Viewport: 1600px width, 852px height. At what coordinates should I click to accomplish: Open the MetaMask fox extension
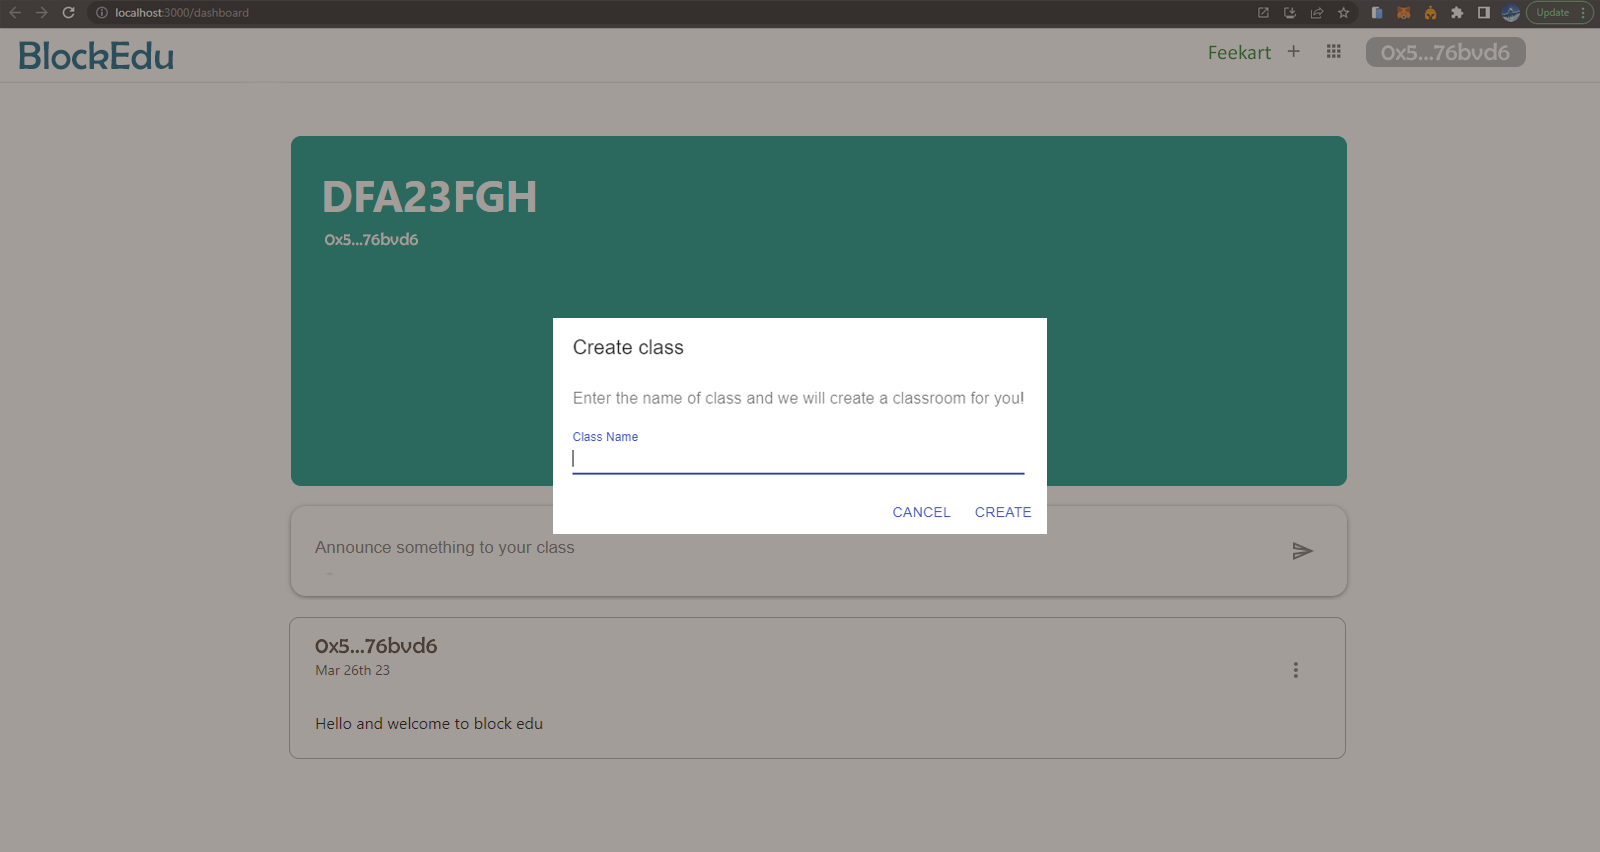click(1403, 13)
